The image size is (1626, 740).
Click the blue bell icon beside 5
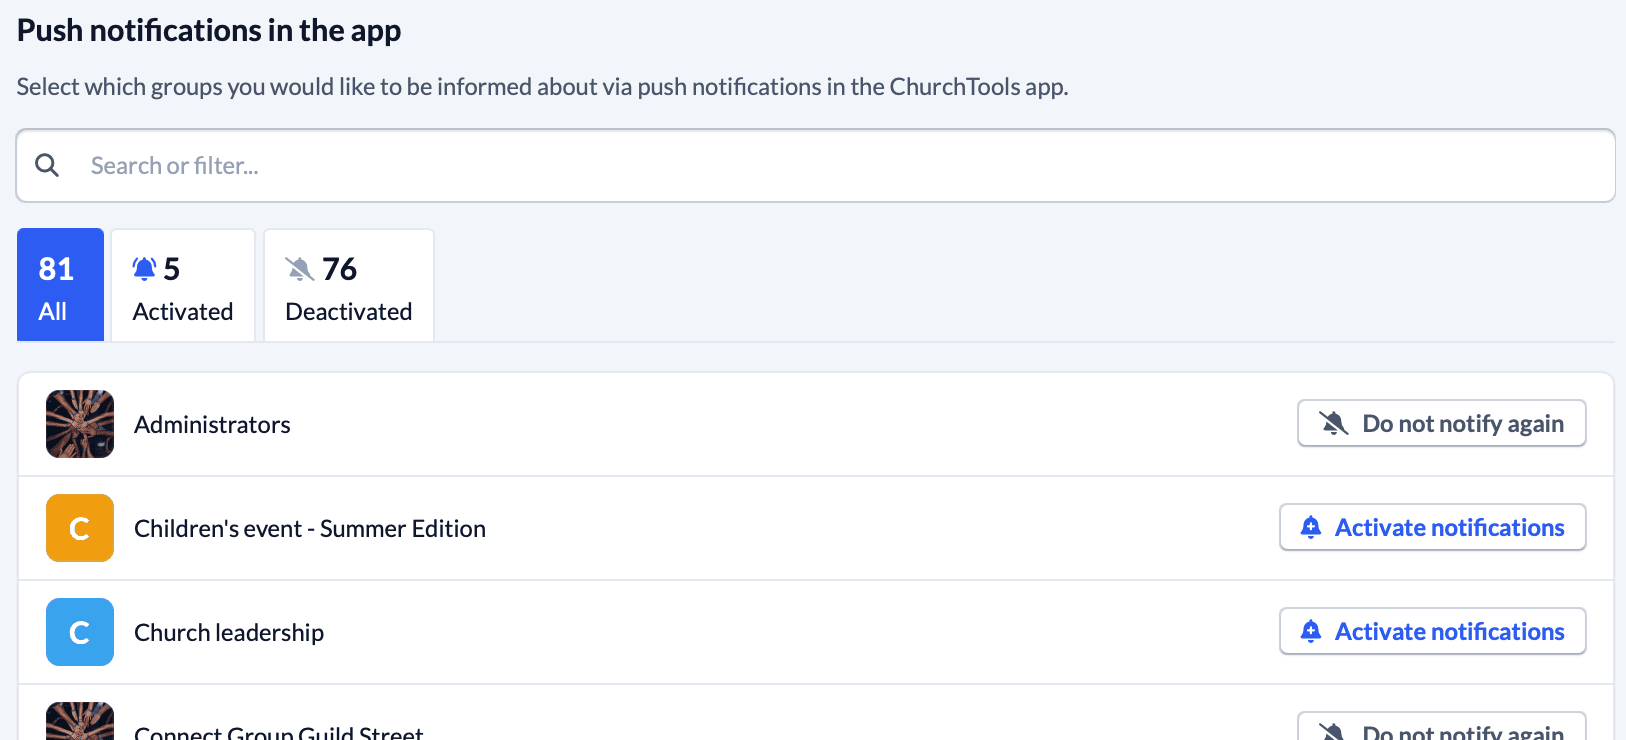(x=144, y=269)
